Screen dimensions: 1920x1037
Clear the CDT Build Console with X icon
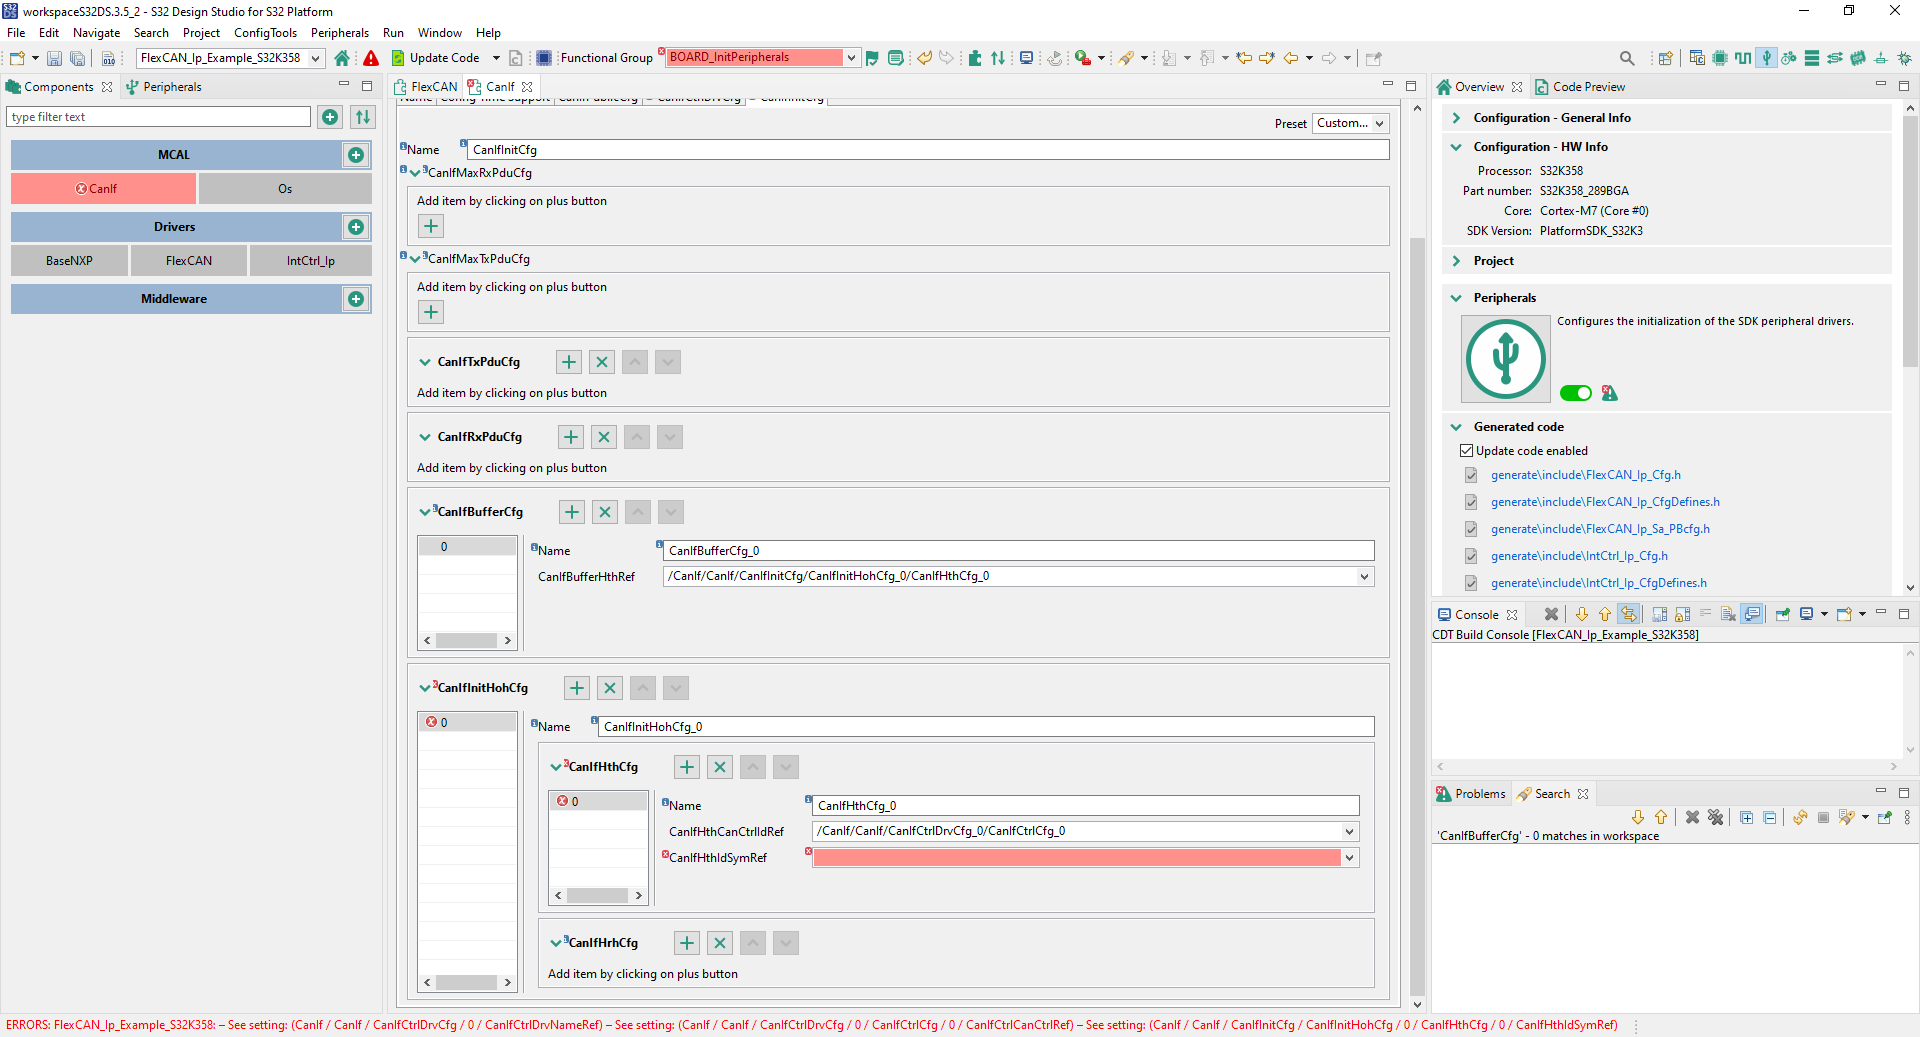coord(1551,614)
